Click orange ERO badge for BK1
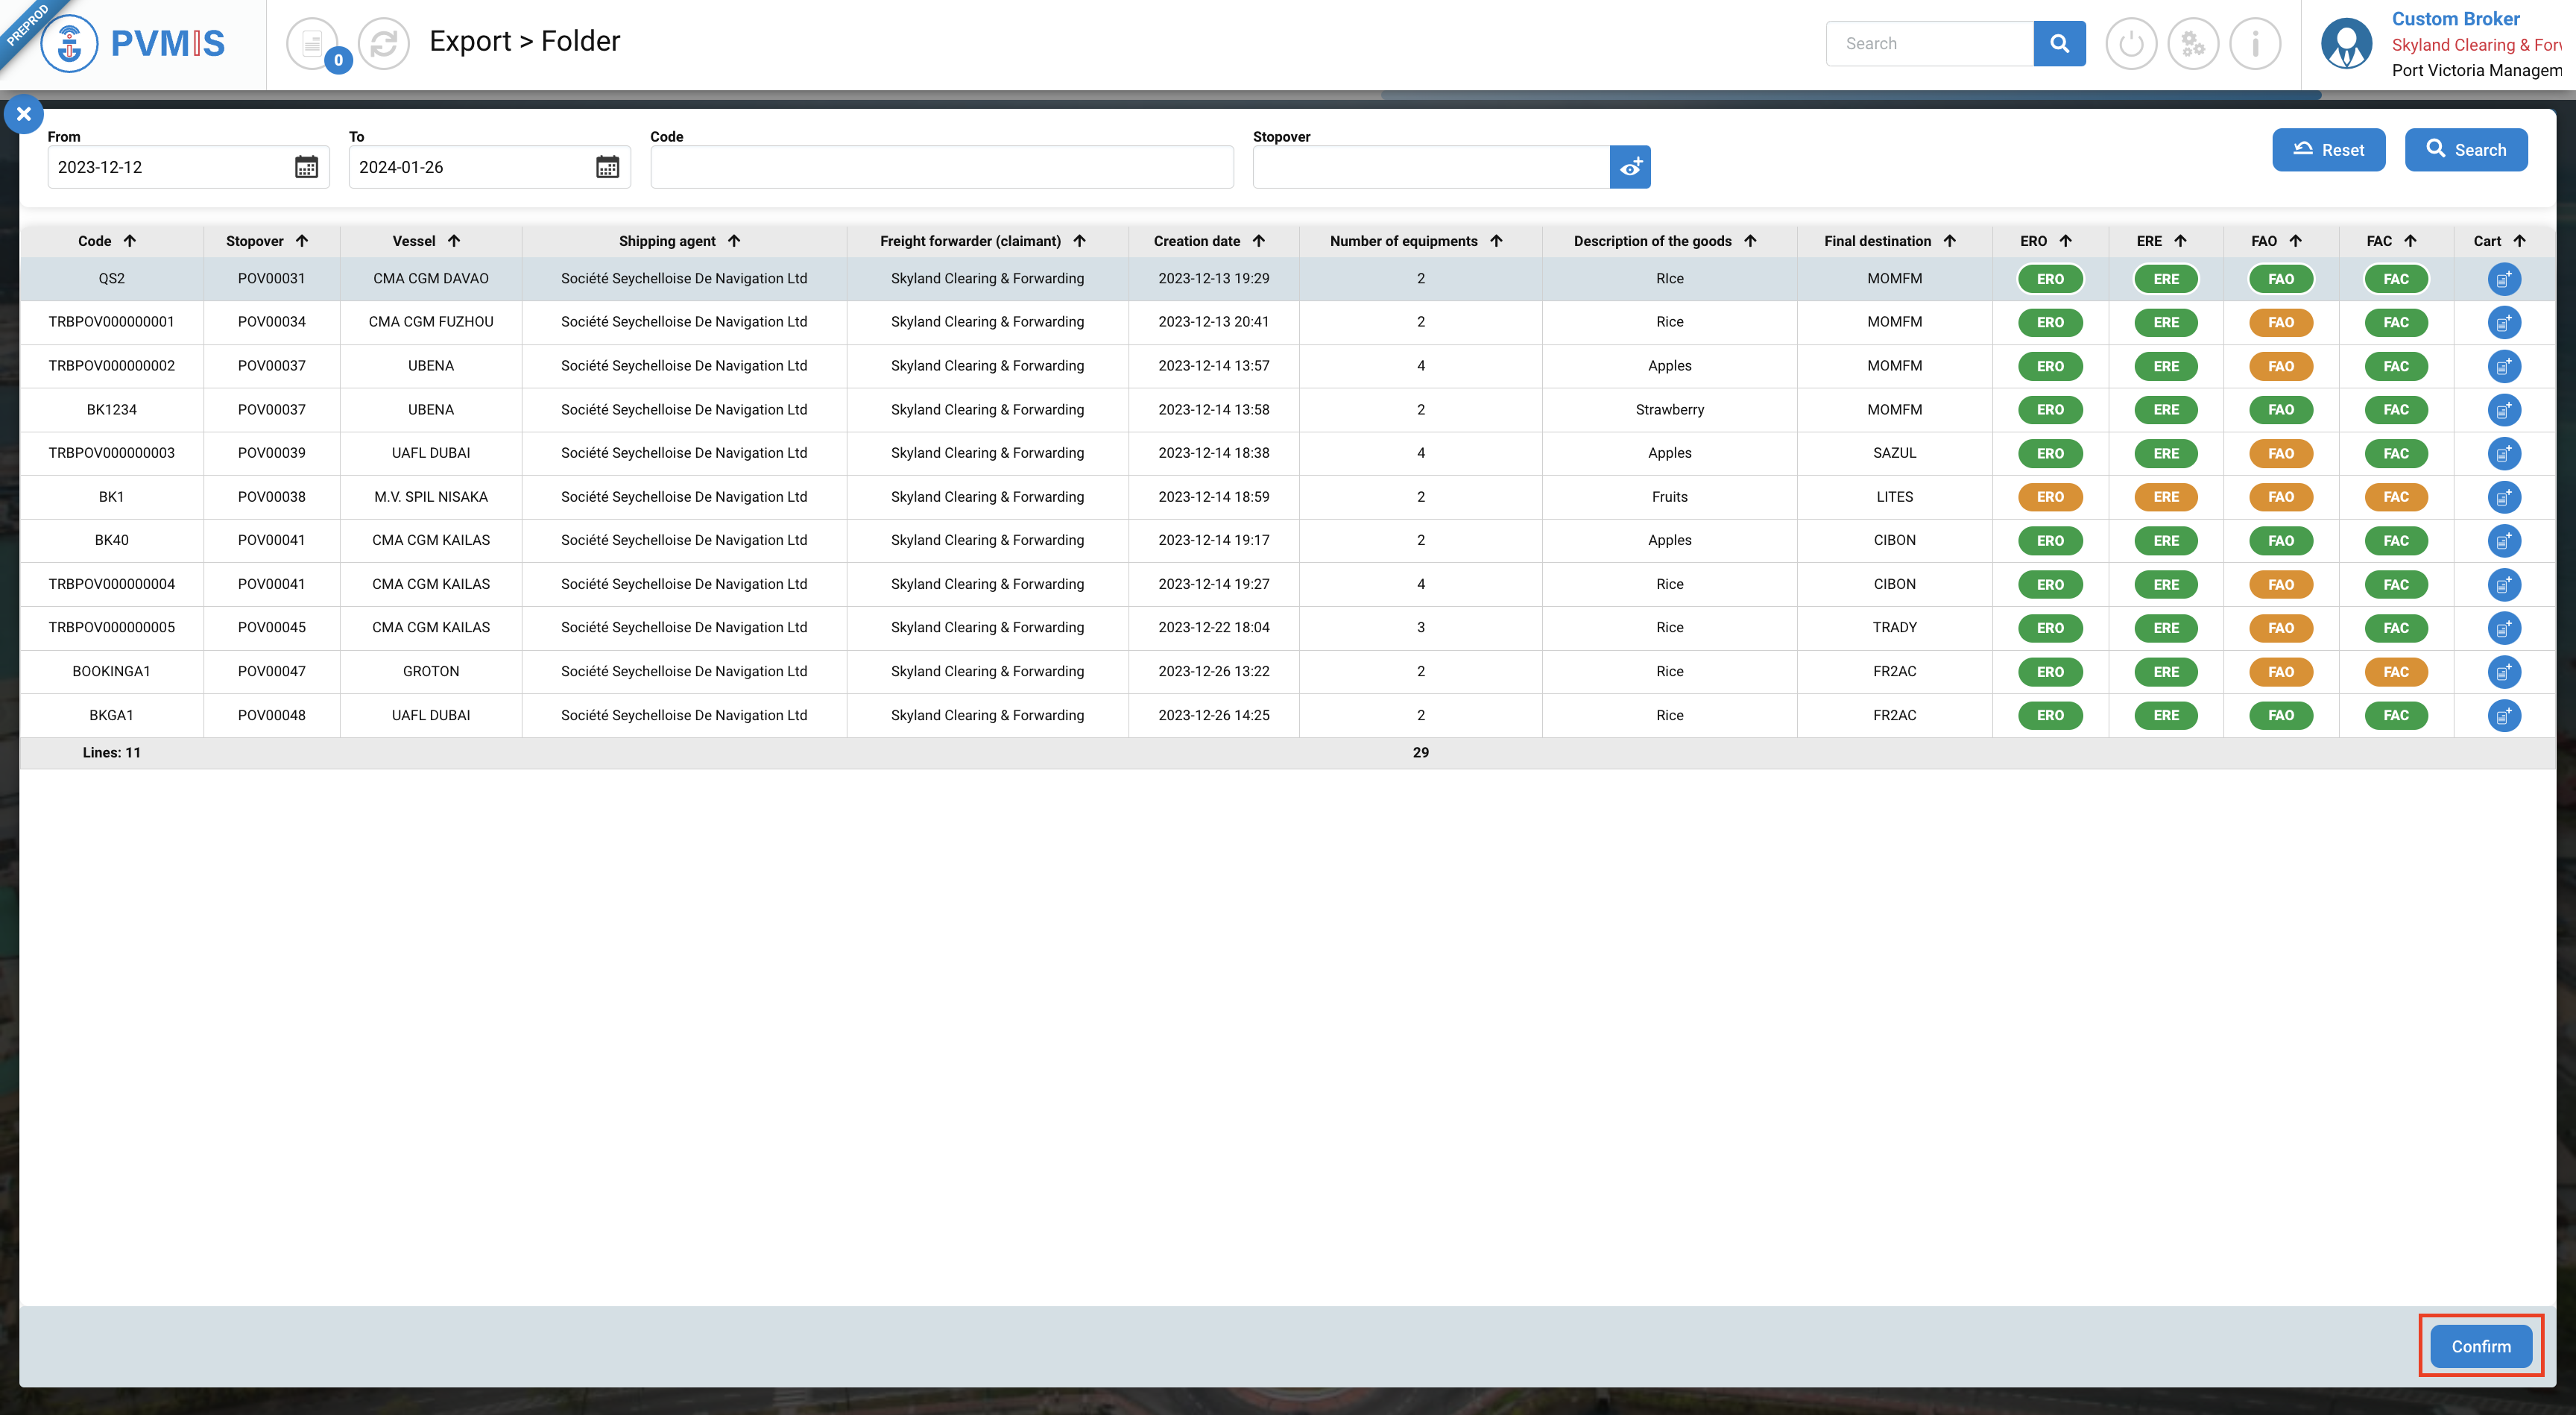 point(2050,497)
